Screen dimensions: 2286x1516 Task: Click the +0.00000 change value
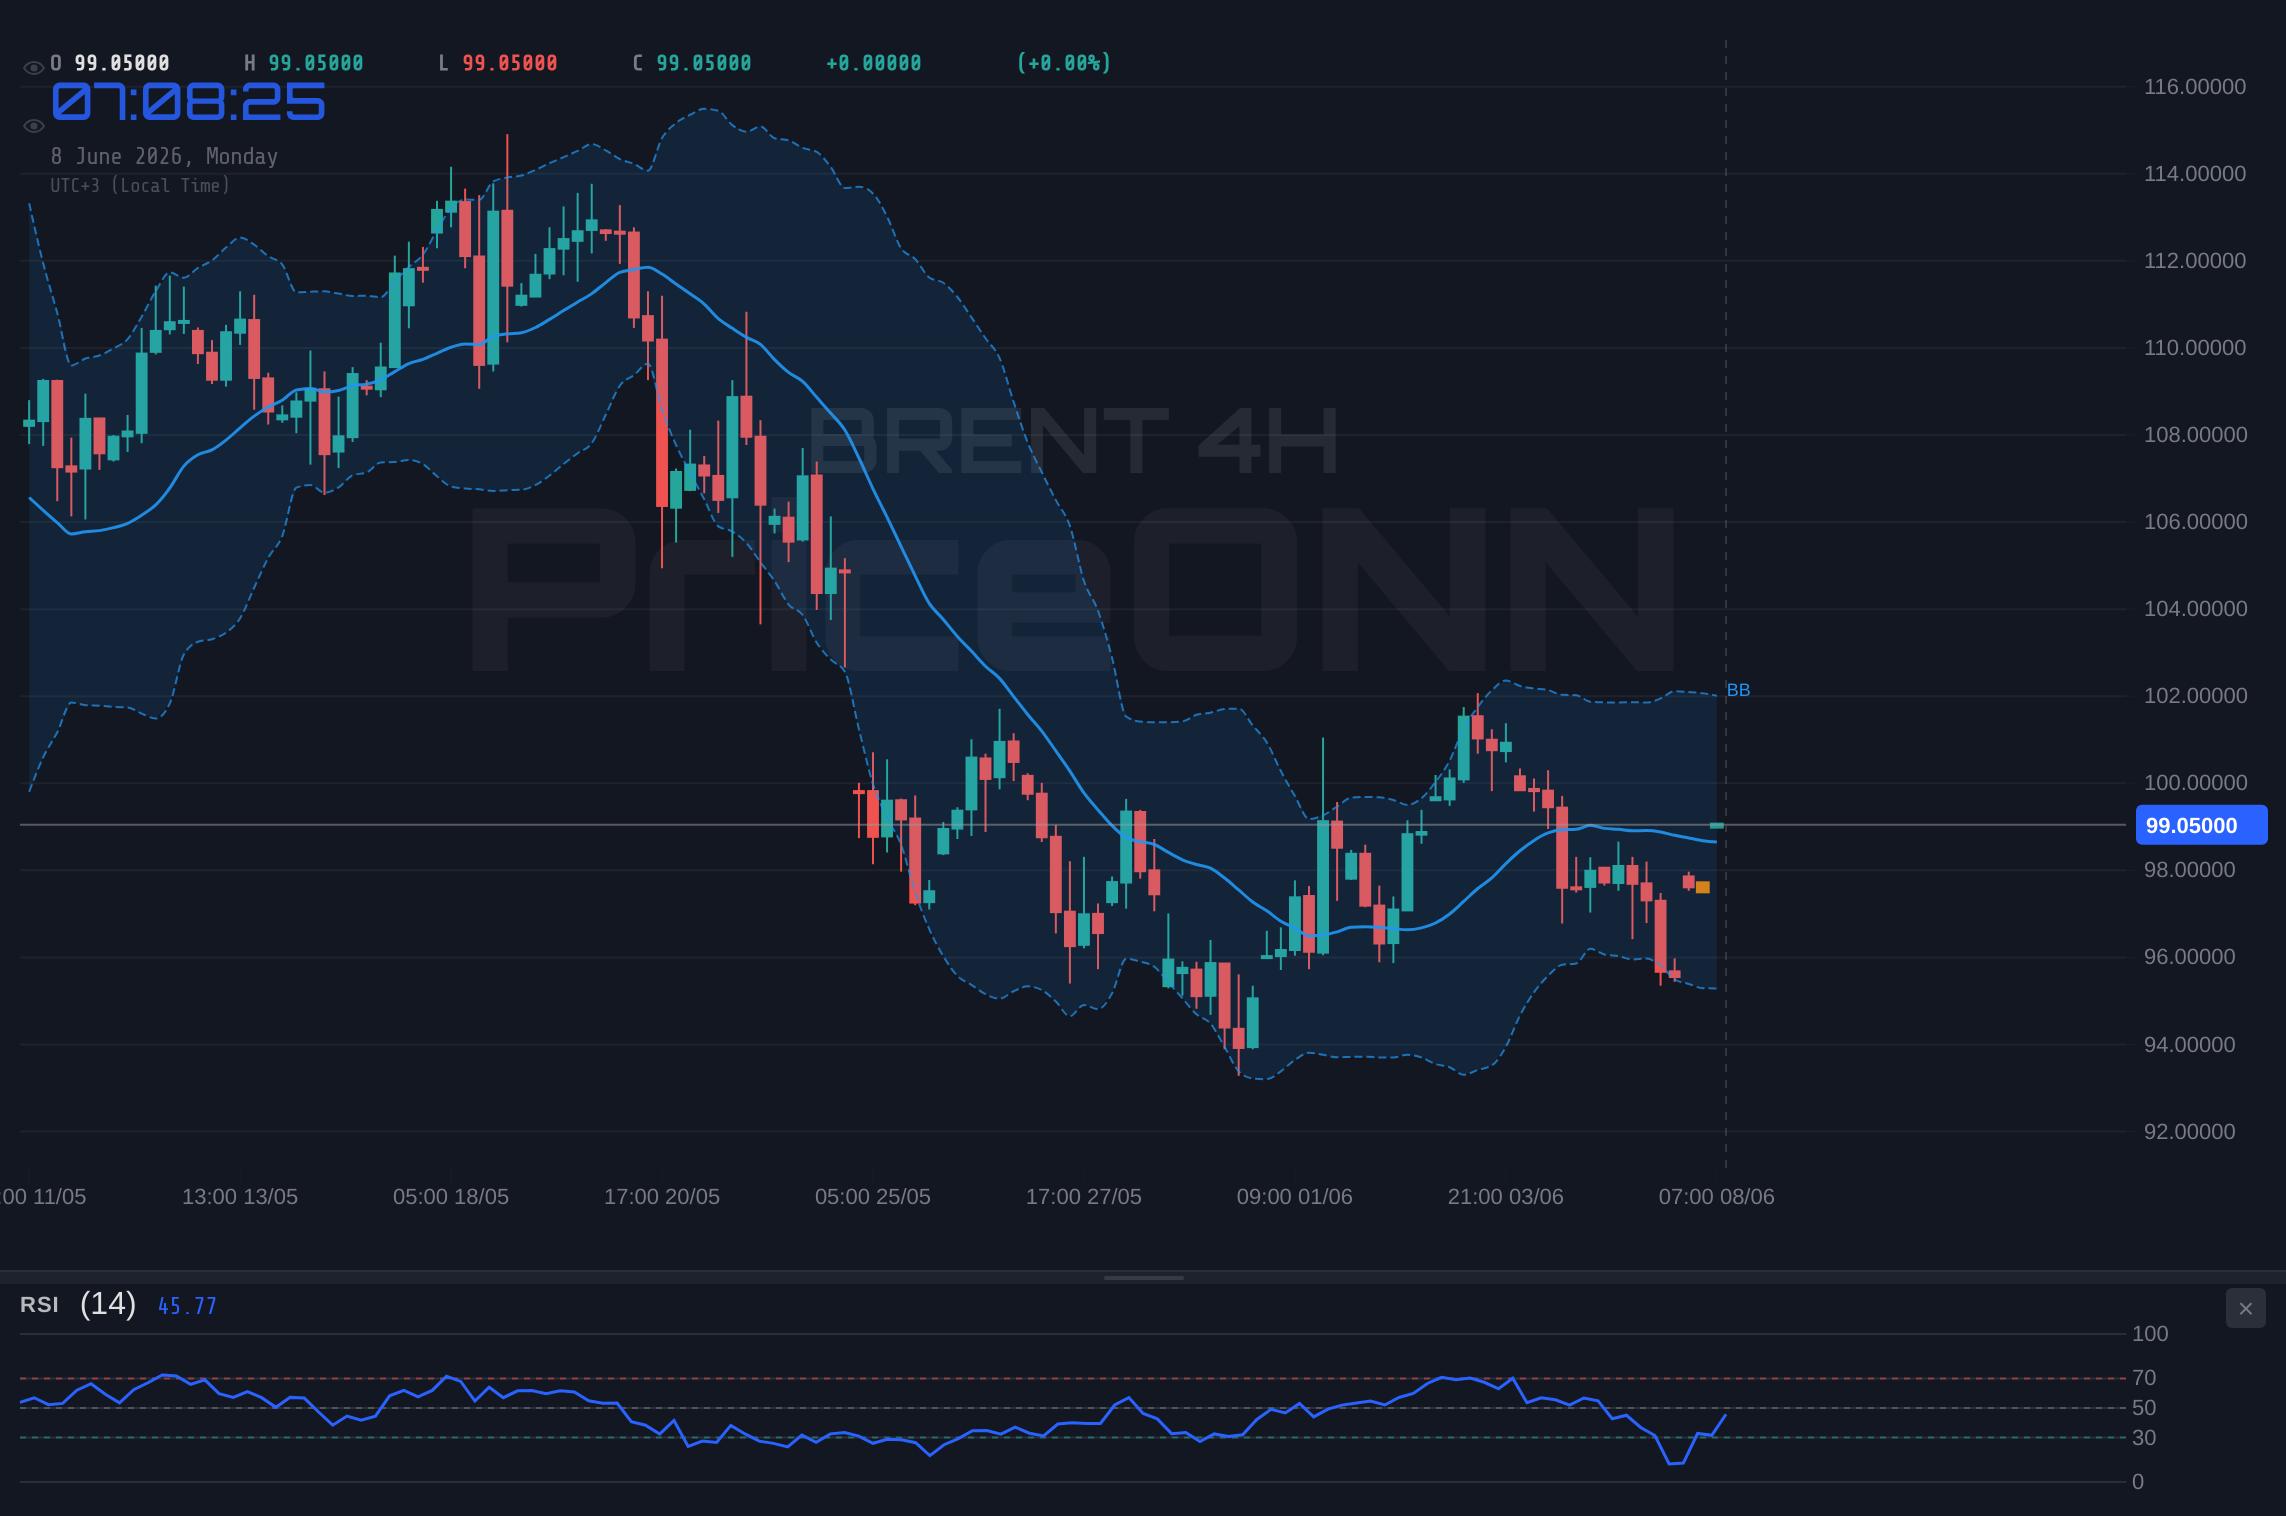point(874,63)
